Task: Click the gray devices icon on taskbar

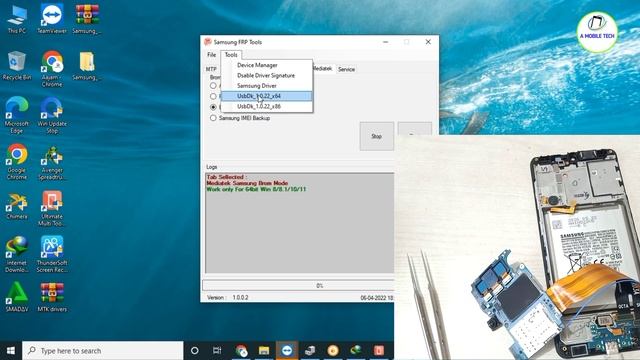Action: [x=310, y=351]
